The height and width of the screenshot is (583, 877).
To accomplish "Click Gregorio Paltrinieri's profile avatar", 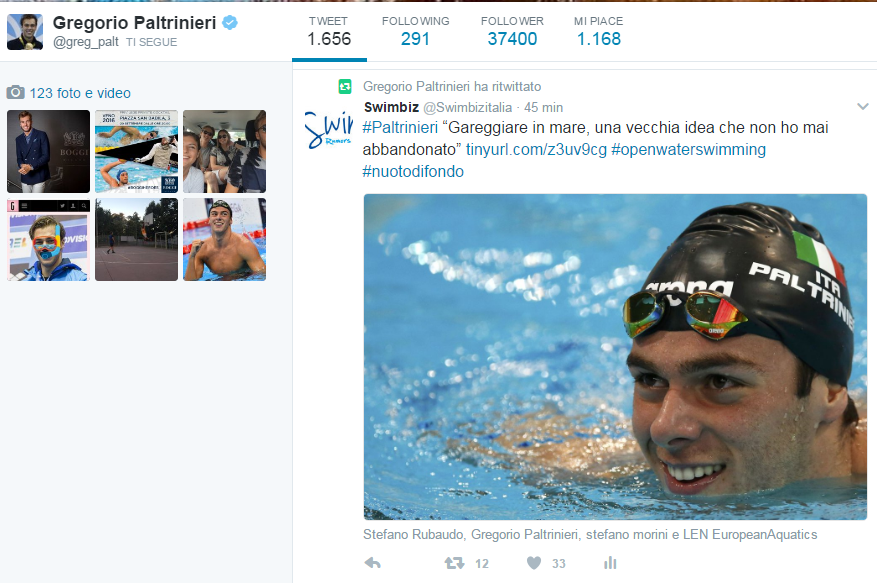I will [25, 32].
